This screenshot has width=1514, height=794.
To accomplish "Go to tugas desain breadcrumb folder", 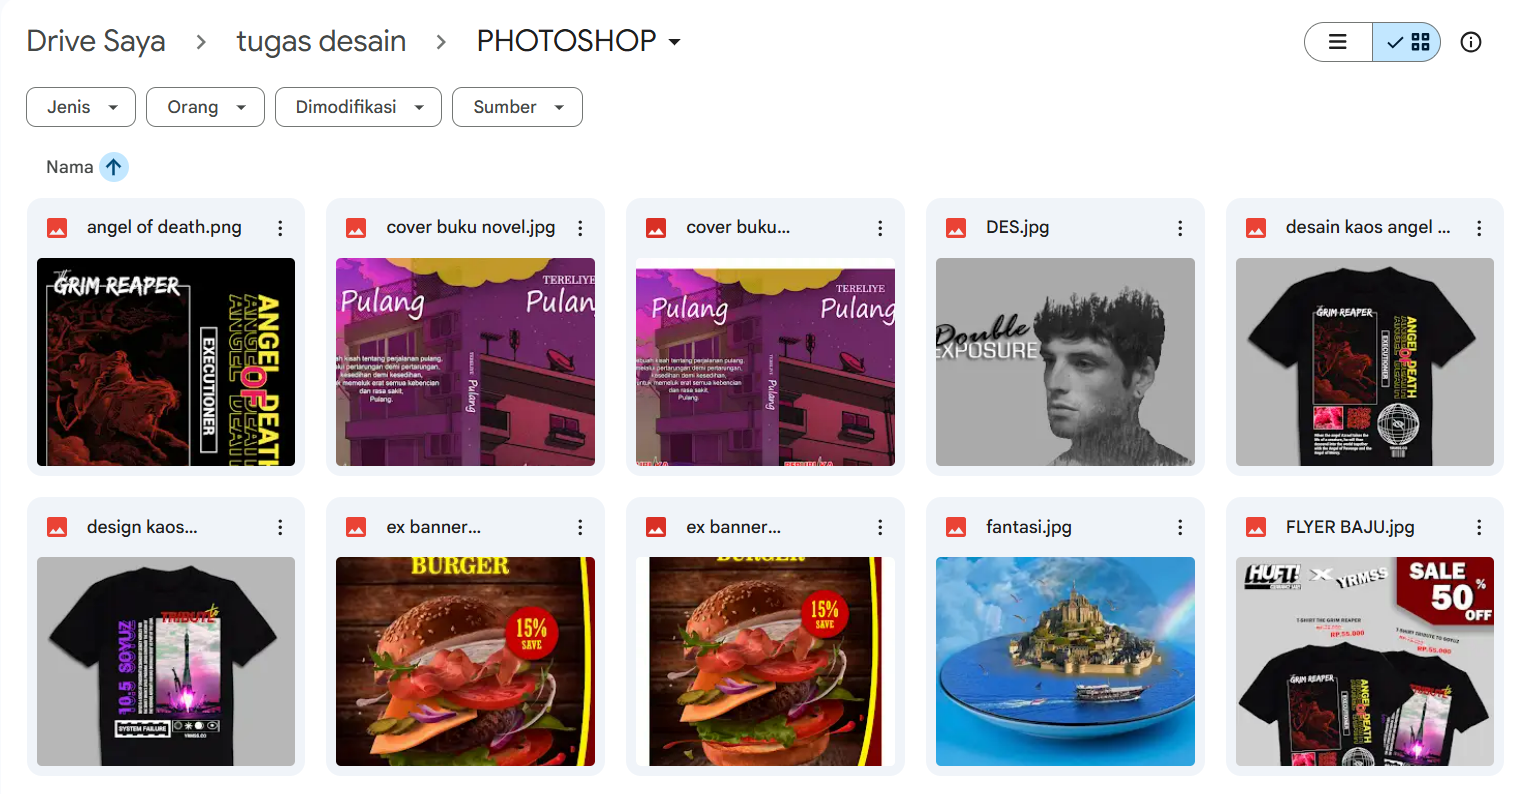I will tap(321, 41).
